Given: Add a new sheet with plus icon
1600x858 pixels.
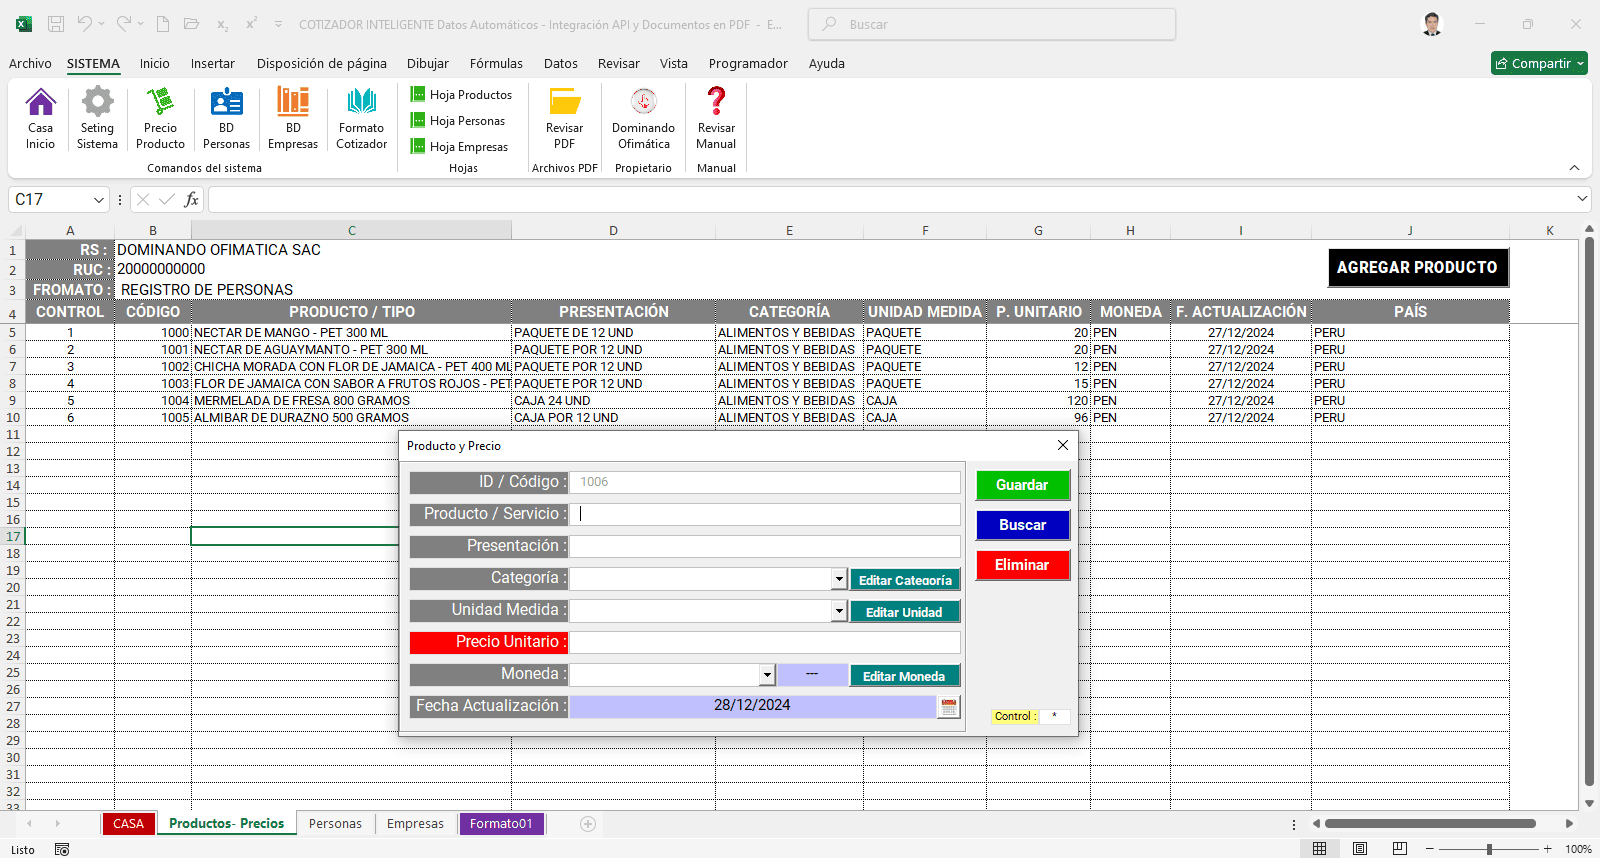Looking at the screenshot, I should (x=588, y=824).
